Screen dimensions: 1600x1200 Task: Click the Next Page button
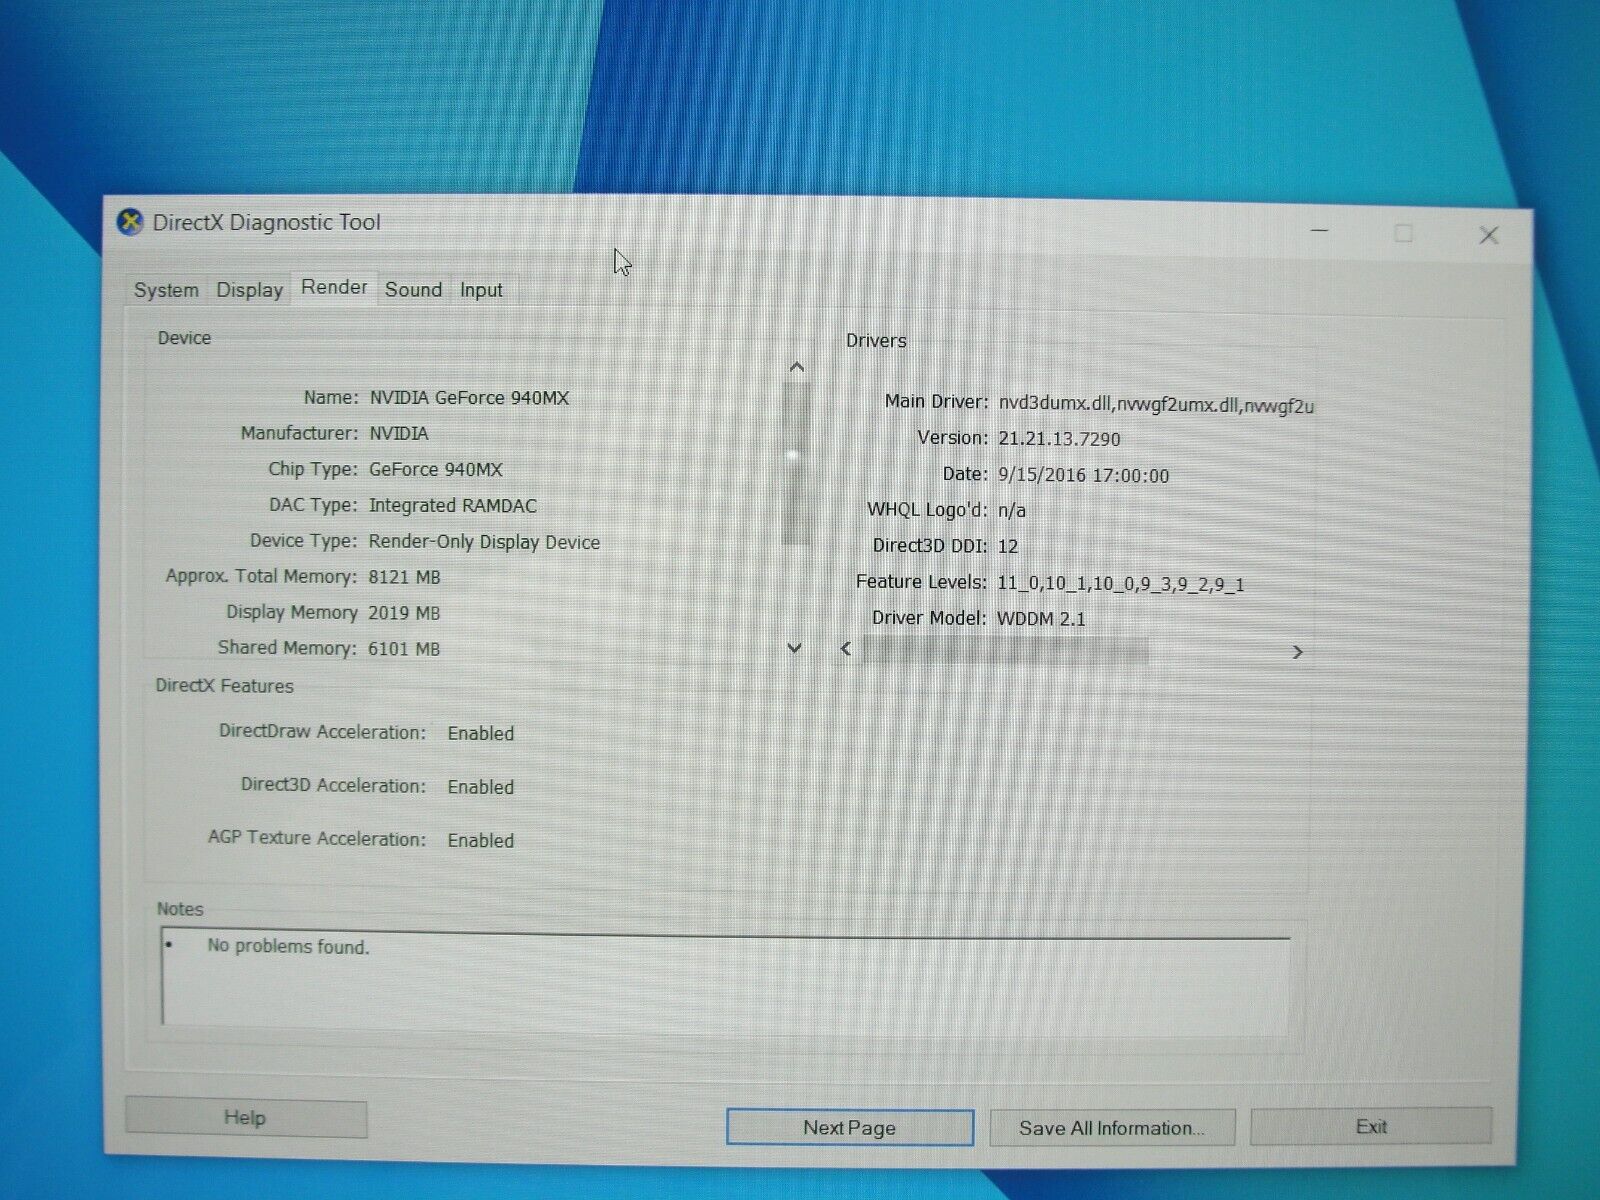(849, 1127)
